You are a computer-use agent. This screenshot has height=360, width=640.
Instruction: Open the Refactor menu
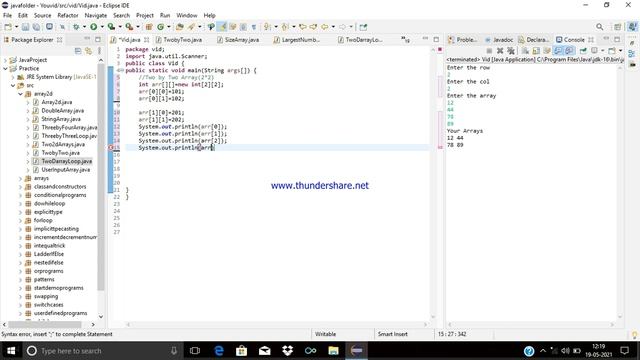(x=68, y=16)
